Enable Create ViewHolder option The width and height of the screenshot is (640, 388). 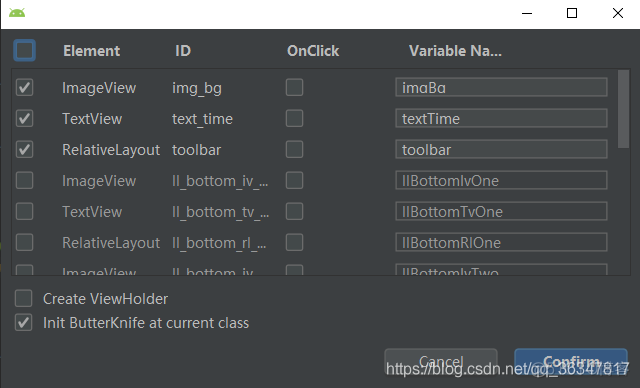click(23, 298)
